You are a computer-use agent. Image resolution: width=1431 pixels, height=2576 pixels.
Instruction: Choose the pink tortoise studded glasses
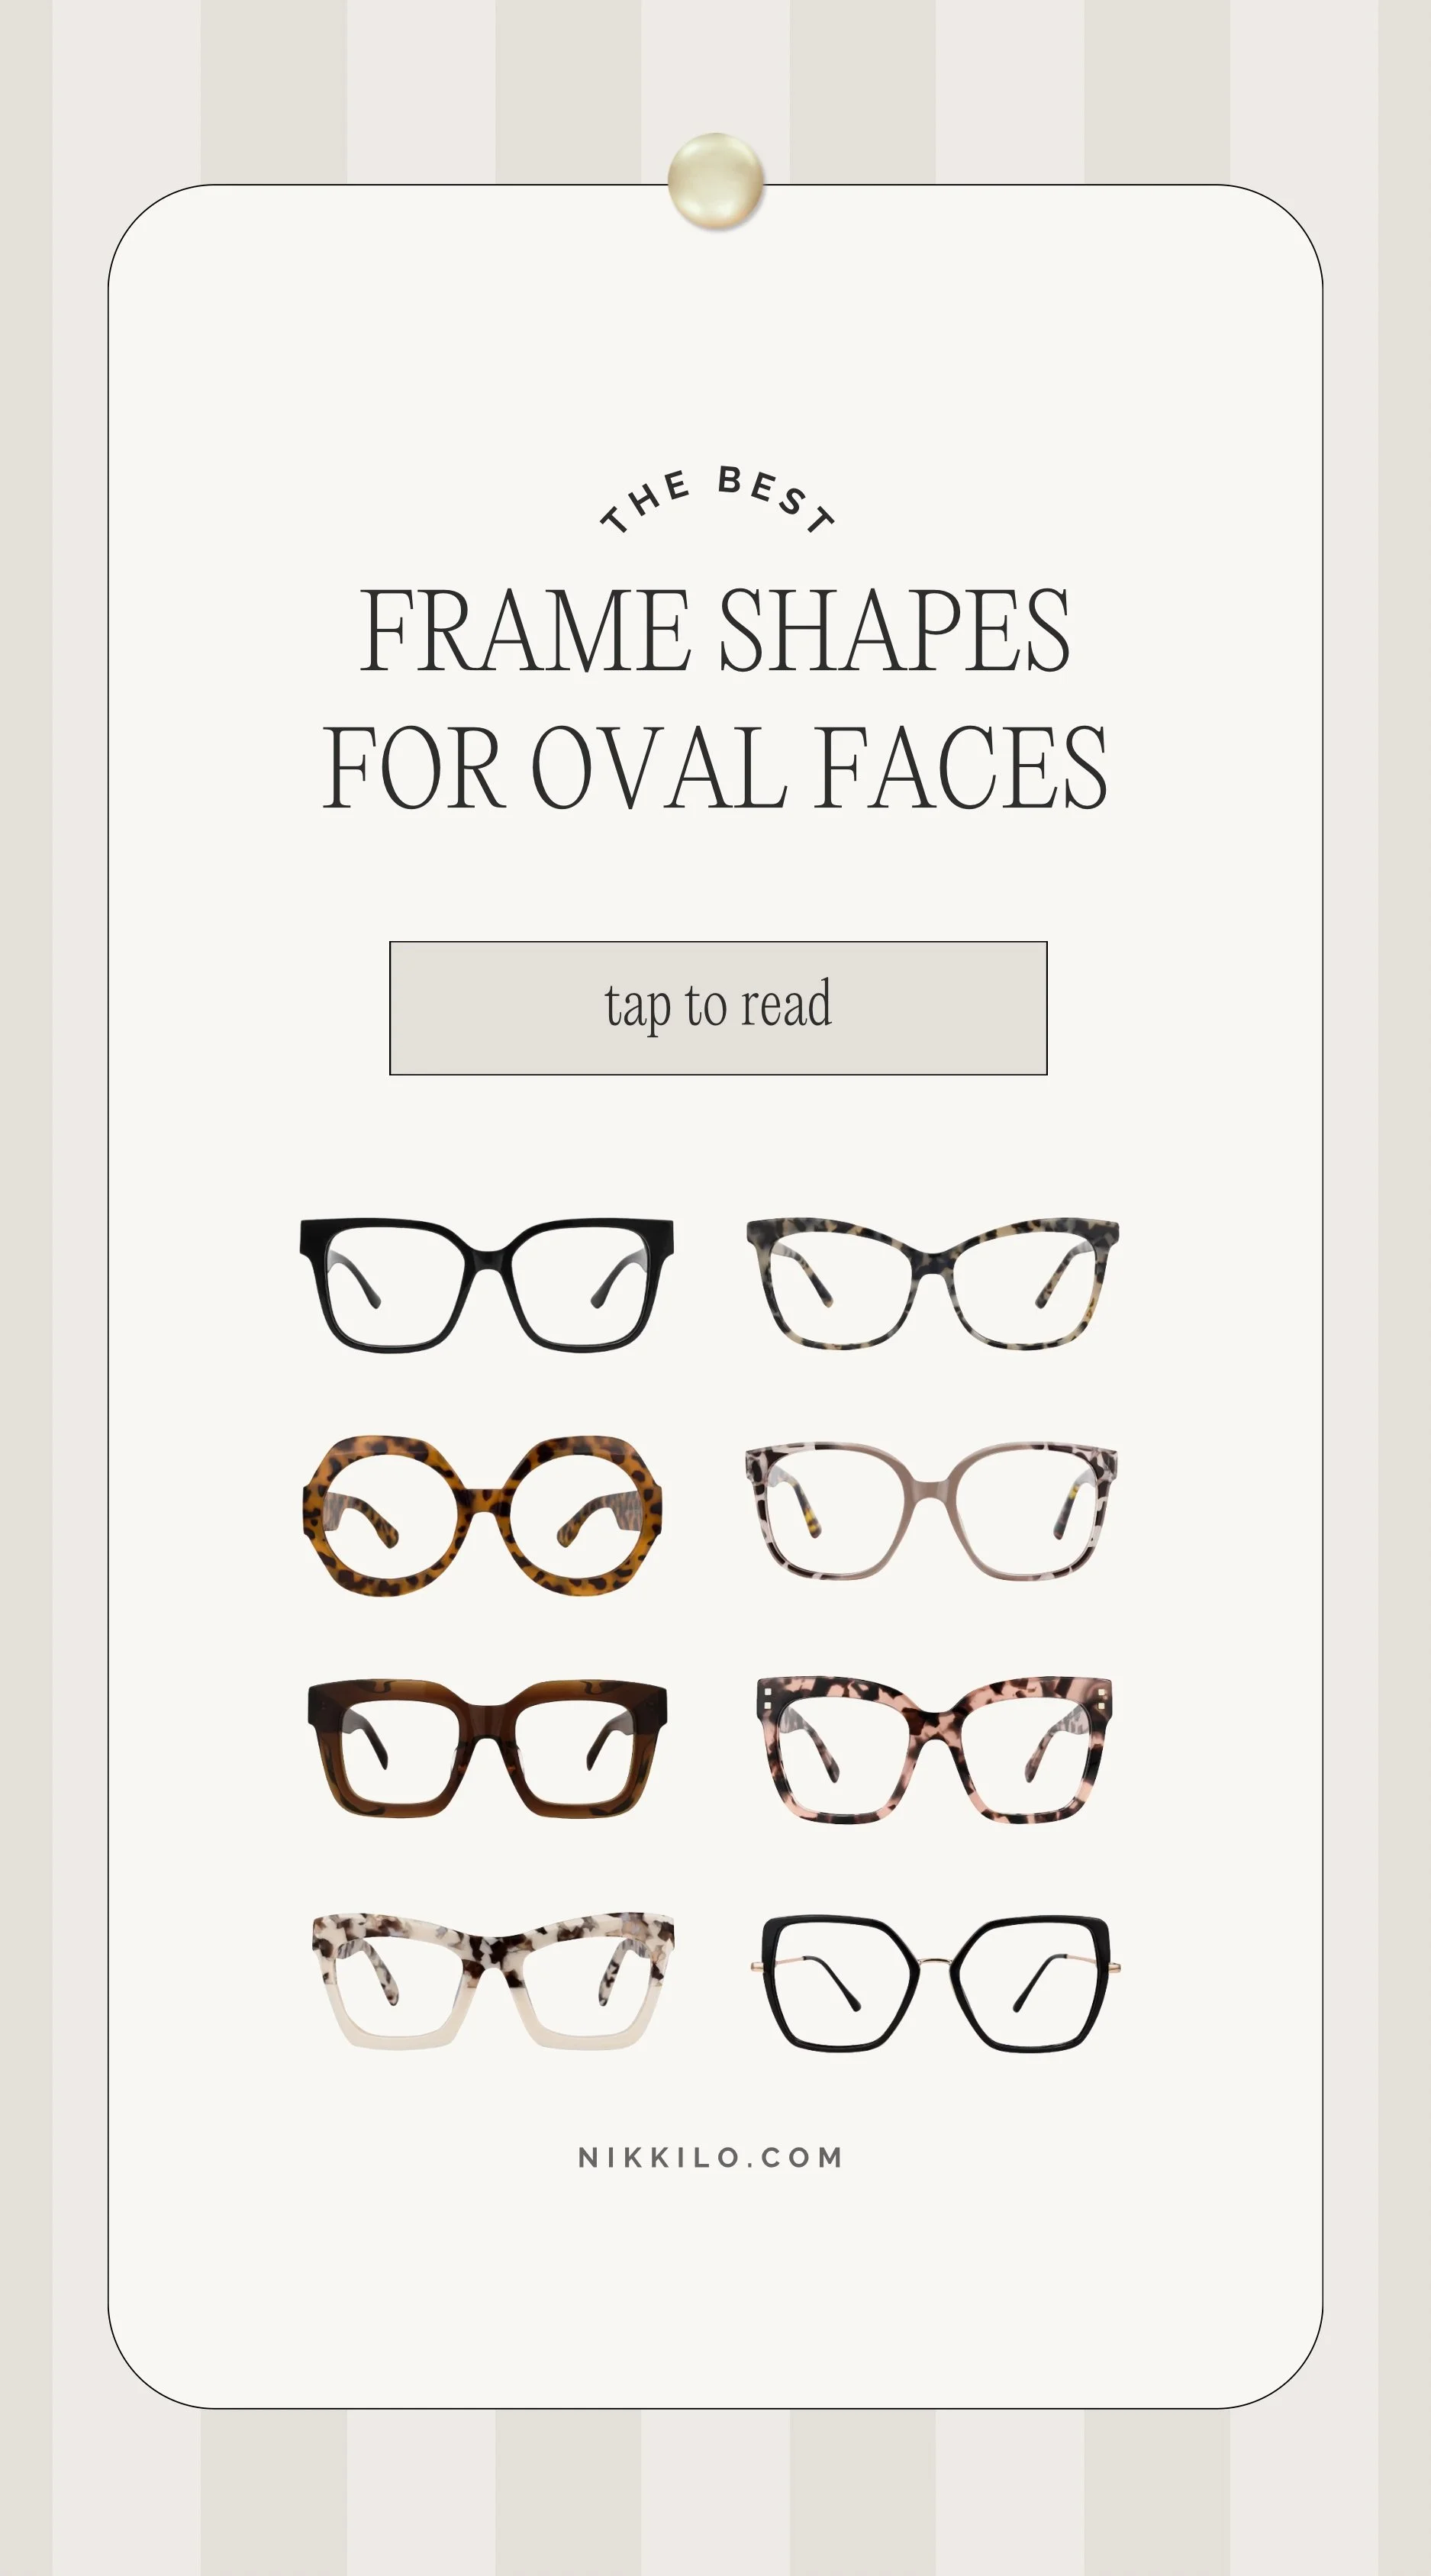click(934, 1749)
